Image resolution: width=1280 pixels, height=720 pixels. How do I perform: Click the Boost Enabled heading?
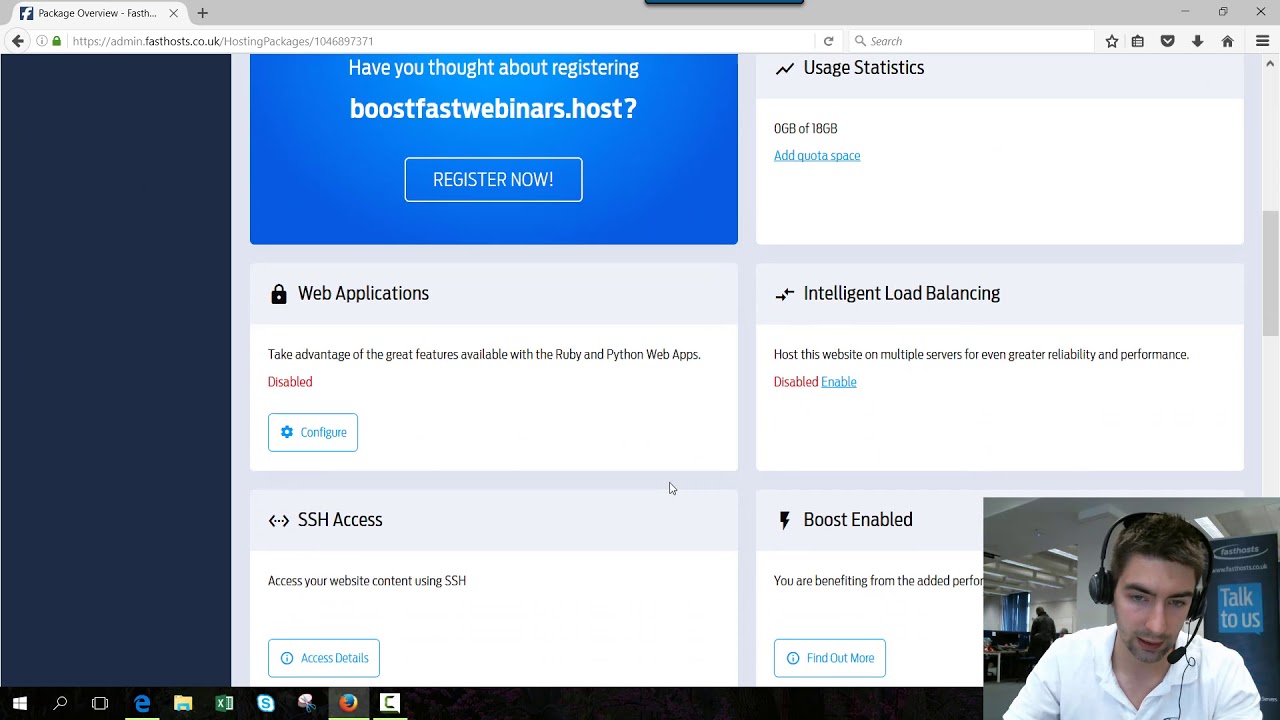coord(858,519)
